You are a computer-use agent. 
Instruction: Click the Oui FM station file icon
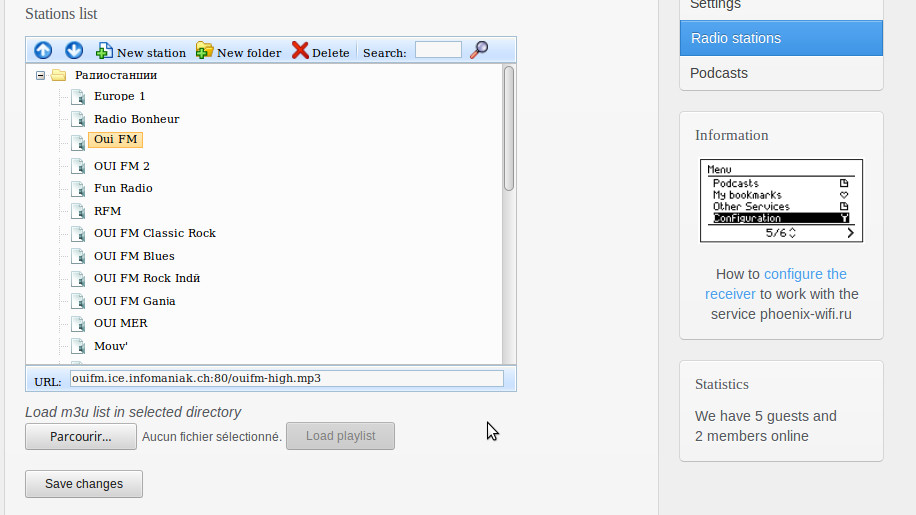pos(78,142)
